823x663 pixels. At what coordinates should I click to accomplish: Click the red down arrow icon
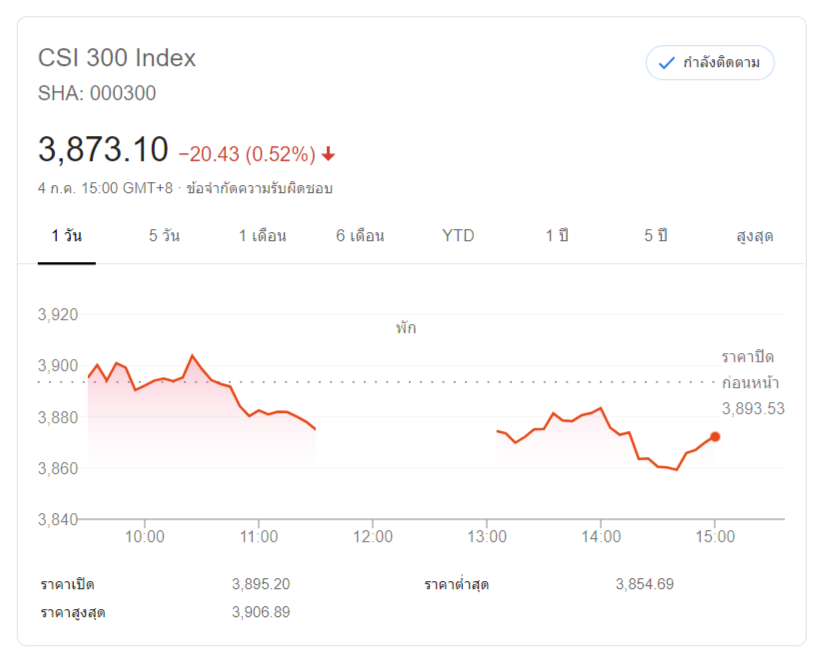328,155
